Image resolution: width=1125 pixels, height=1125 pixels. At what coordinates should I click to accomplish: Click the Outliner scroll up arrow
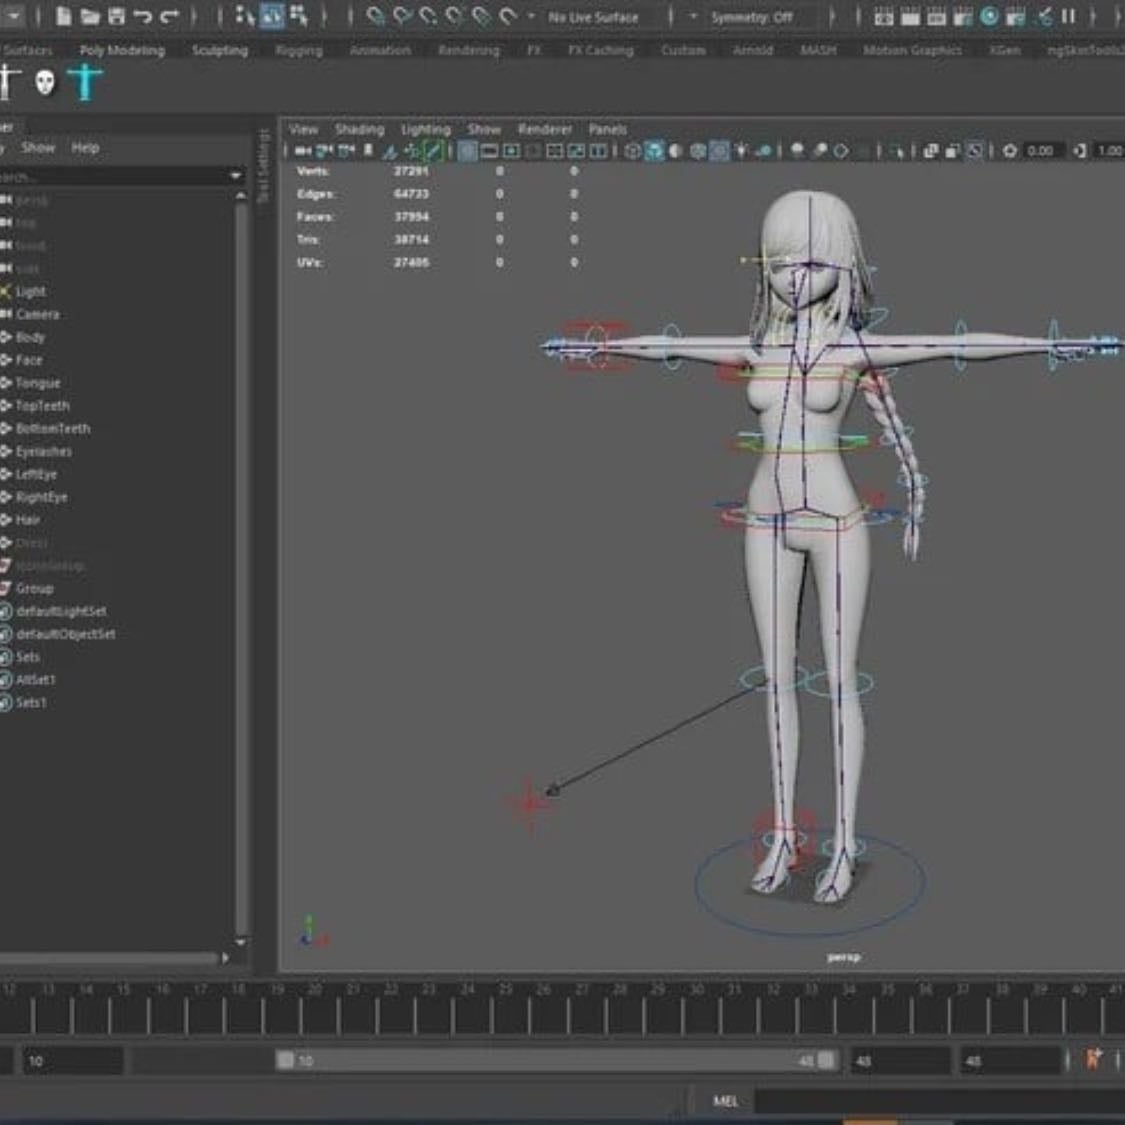[241, 195]
